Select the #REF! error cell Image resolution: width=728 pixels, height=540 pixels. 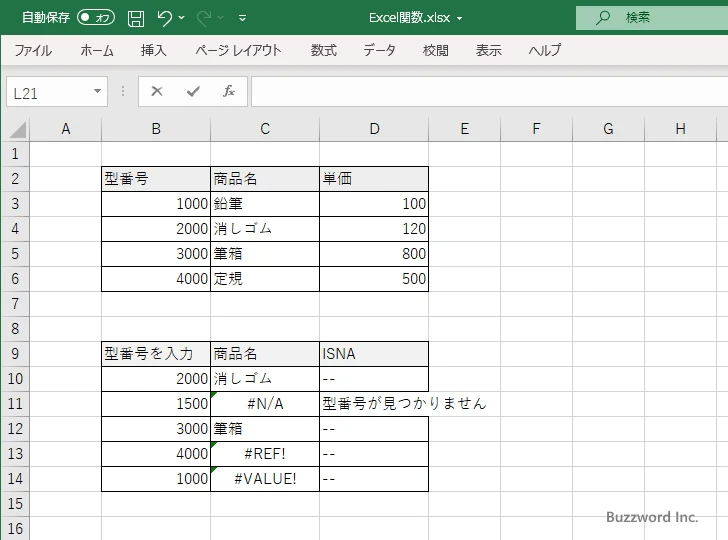point(265,454)
